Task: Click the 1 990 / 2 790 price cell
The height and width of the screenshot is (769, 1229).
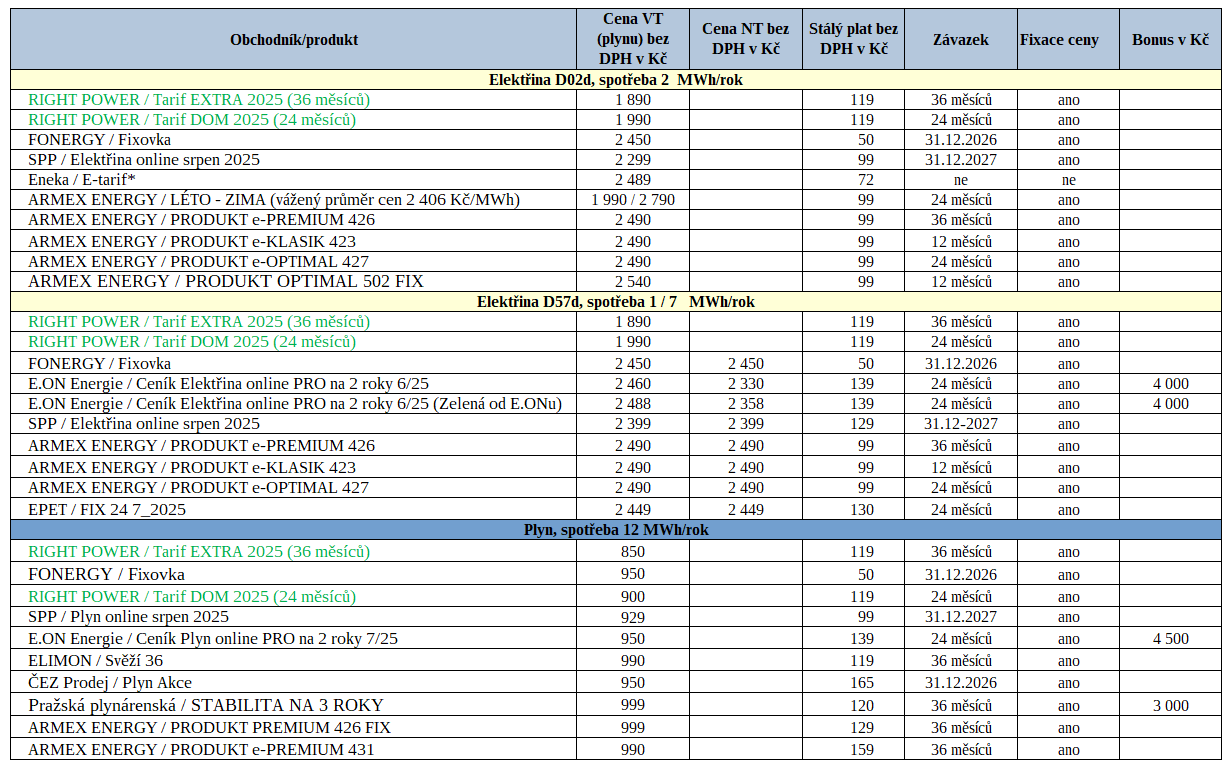Action: pyautogui.click(x=632, y=200)
